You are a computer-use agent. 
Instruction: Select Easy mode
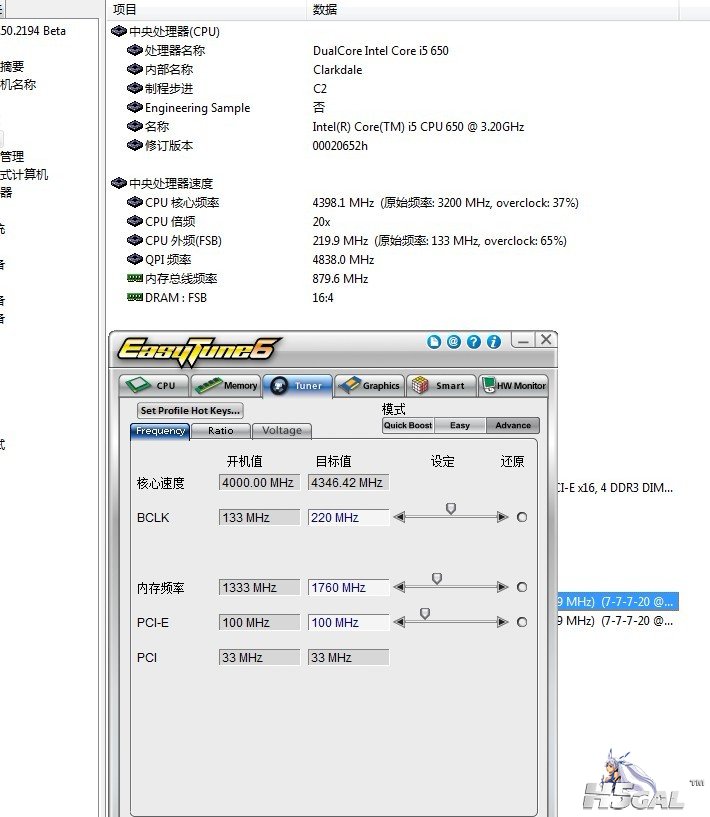[x=460, y=425]
